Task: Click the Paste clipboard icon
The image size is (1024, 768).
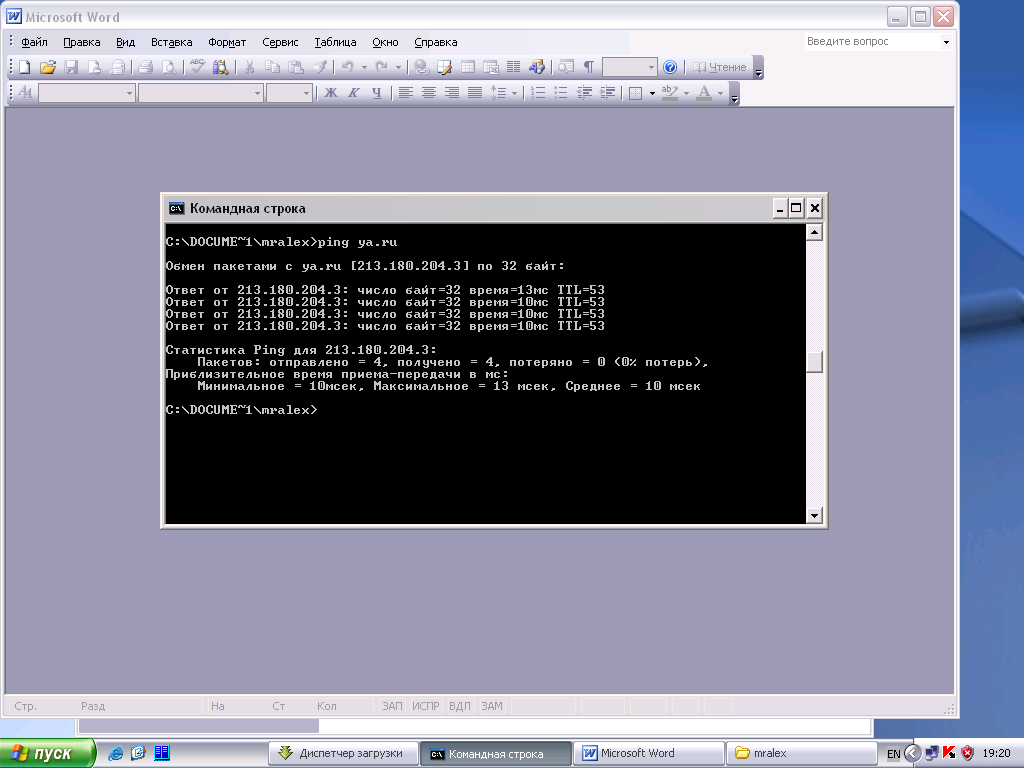Action: (296, 67)
